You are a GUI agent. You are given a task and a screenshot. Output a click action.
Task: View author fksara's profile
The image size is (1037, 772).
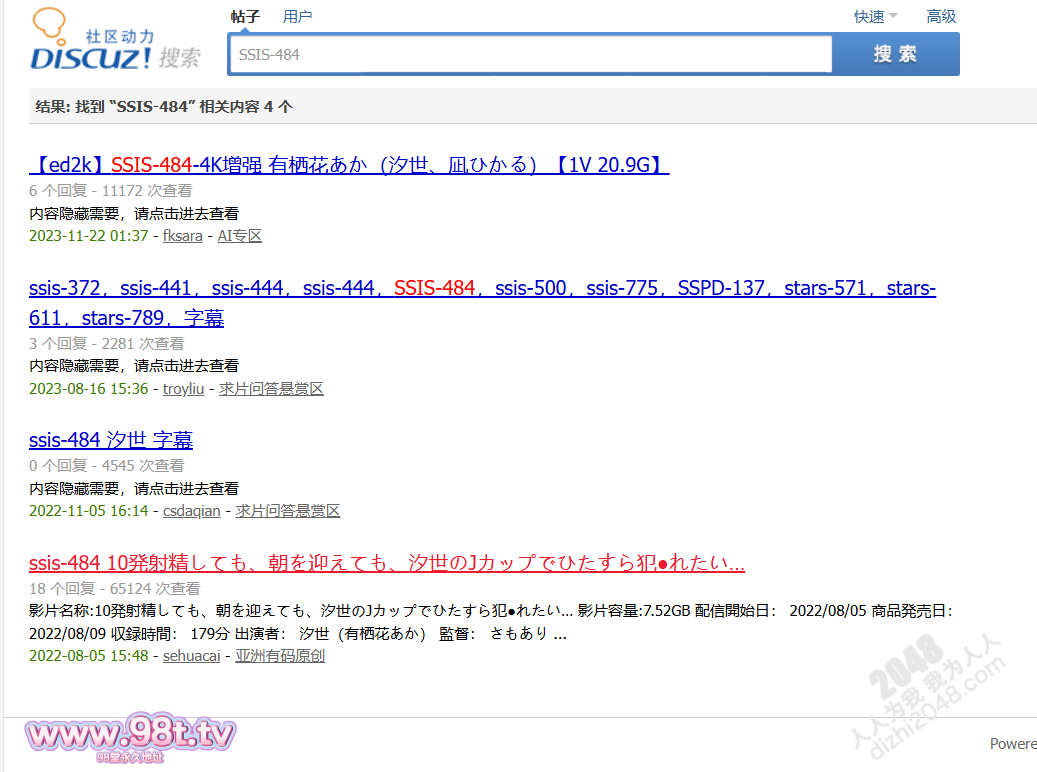(x=182, y=236)
